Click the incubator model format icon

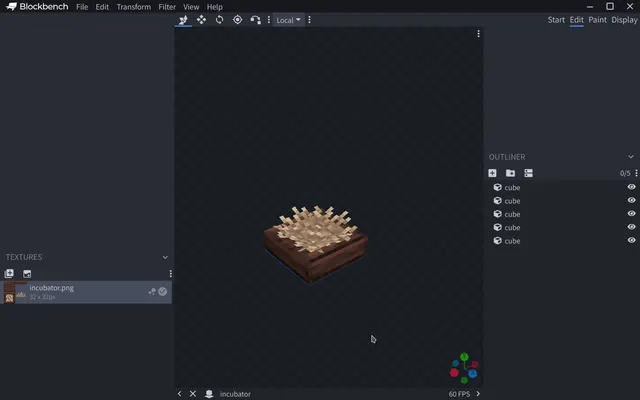click(x=209, y=393)
